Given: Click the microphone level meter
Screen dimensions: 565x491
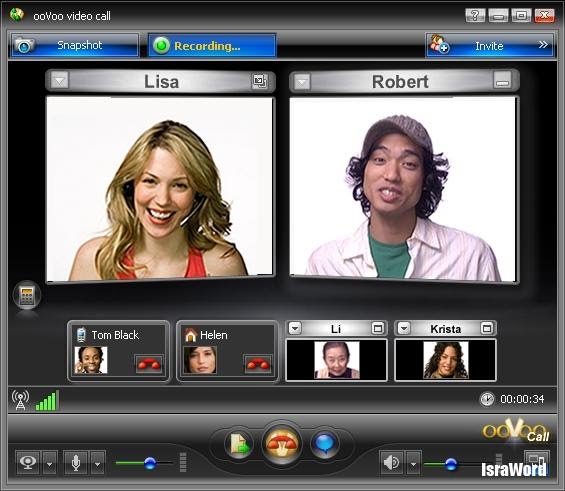Looking at the screenshot, I should (183, 462).
